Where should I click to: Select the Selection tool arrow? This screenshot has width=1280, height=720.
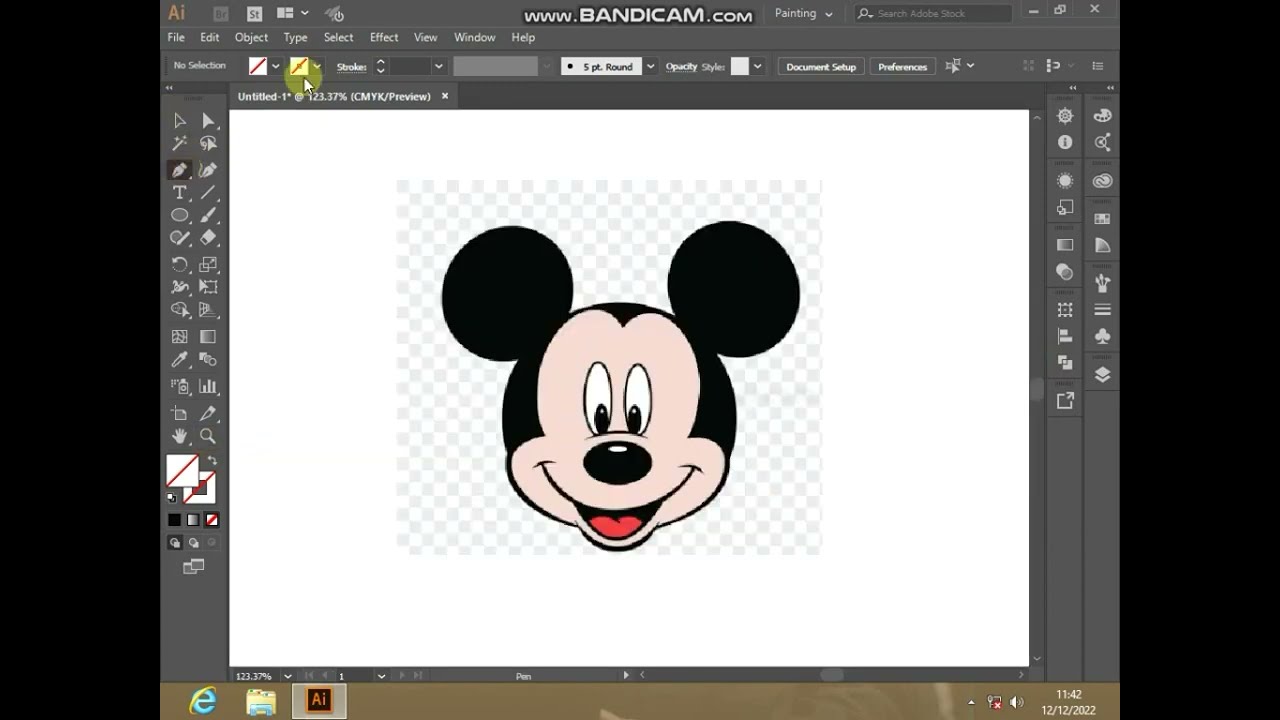click(x=179, y=121)
